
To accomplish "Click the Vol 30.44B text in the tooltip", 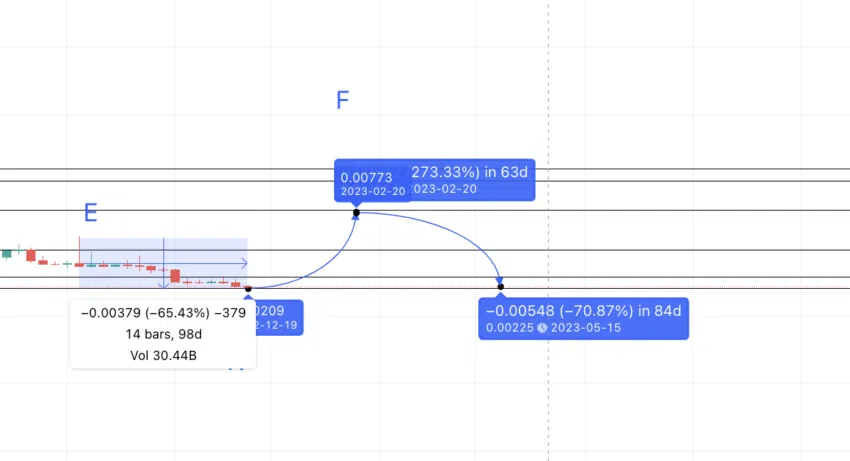I will (x=163, y=356).
